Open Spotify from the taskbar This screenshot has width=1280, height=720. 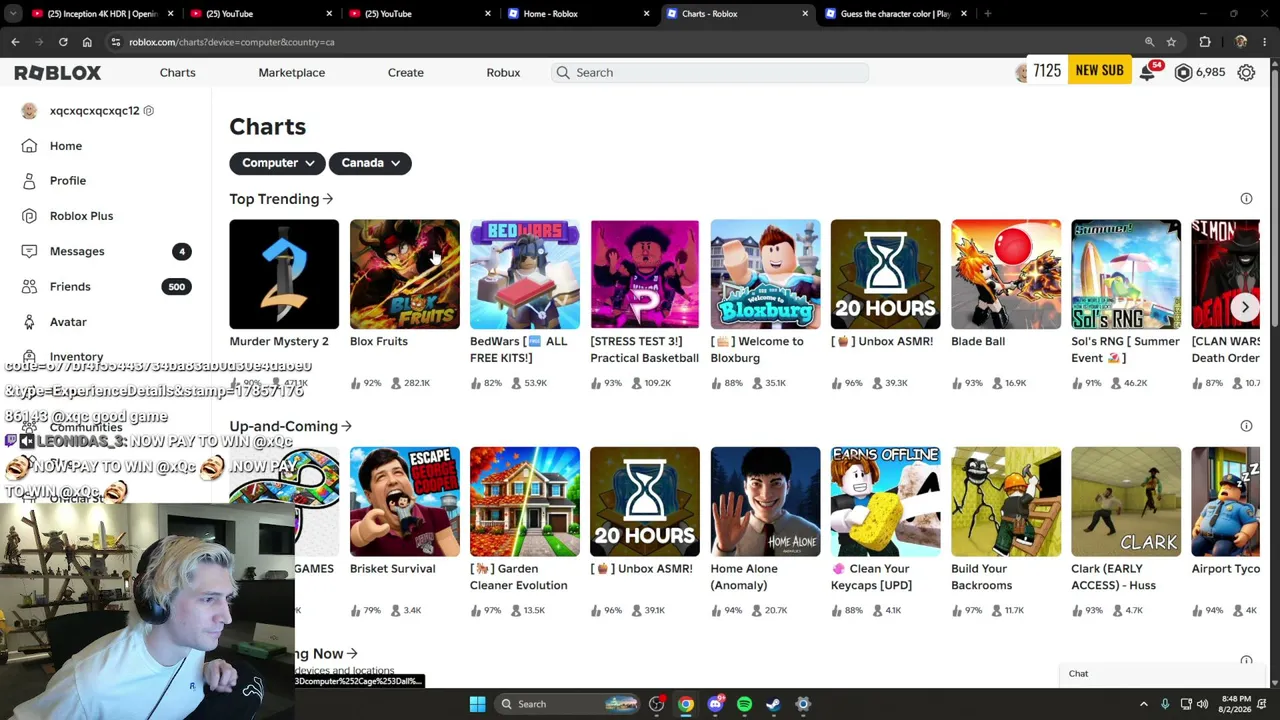click(744, 704)
